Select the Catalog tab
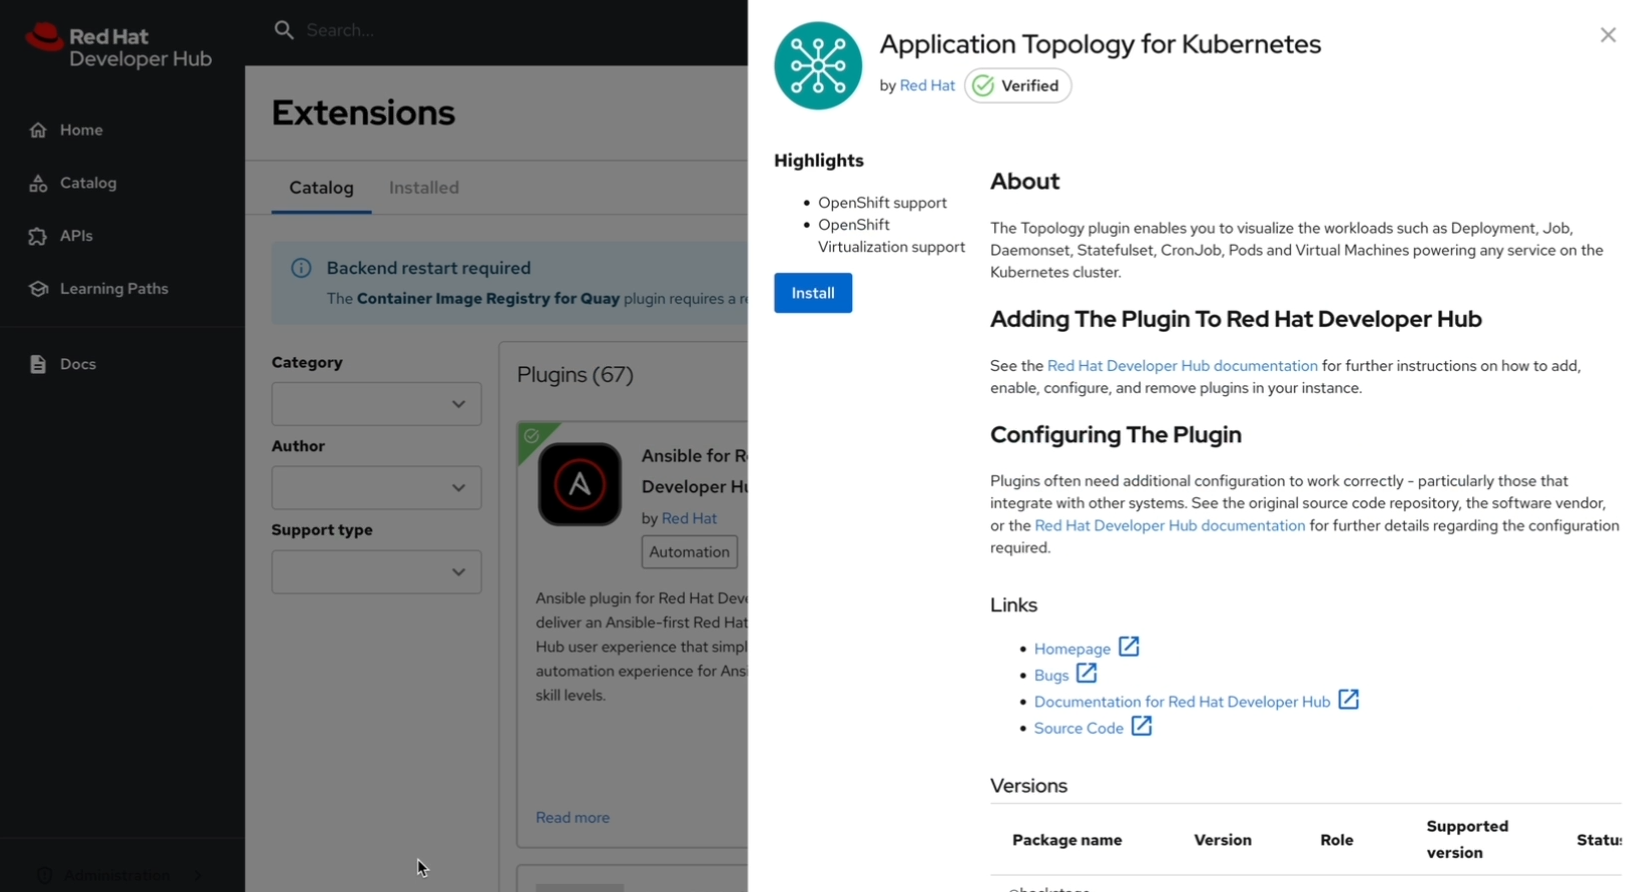This screenshot has width=1649, height=892. (x=321, y=188)
